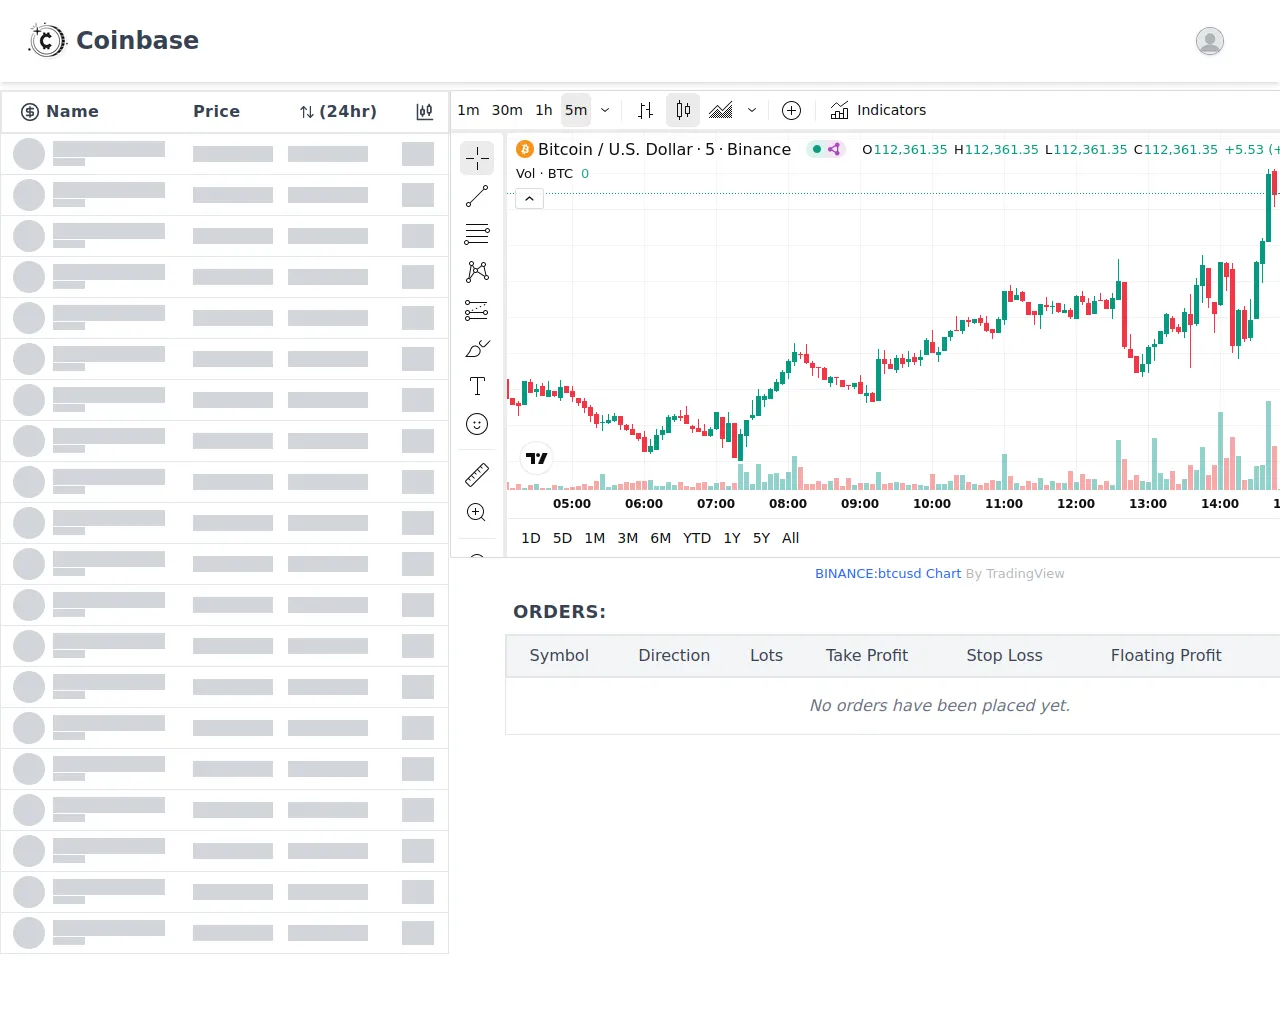Select the Text annotation tool
1280x1024 pixels.
coord(477,386)
